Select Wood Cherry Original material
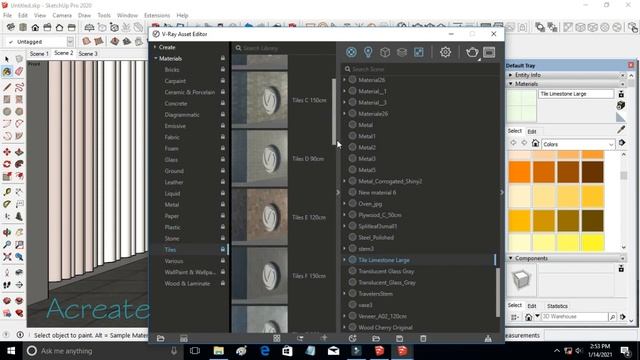Screen dimensions: 640x360 tap(385, 327)
